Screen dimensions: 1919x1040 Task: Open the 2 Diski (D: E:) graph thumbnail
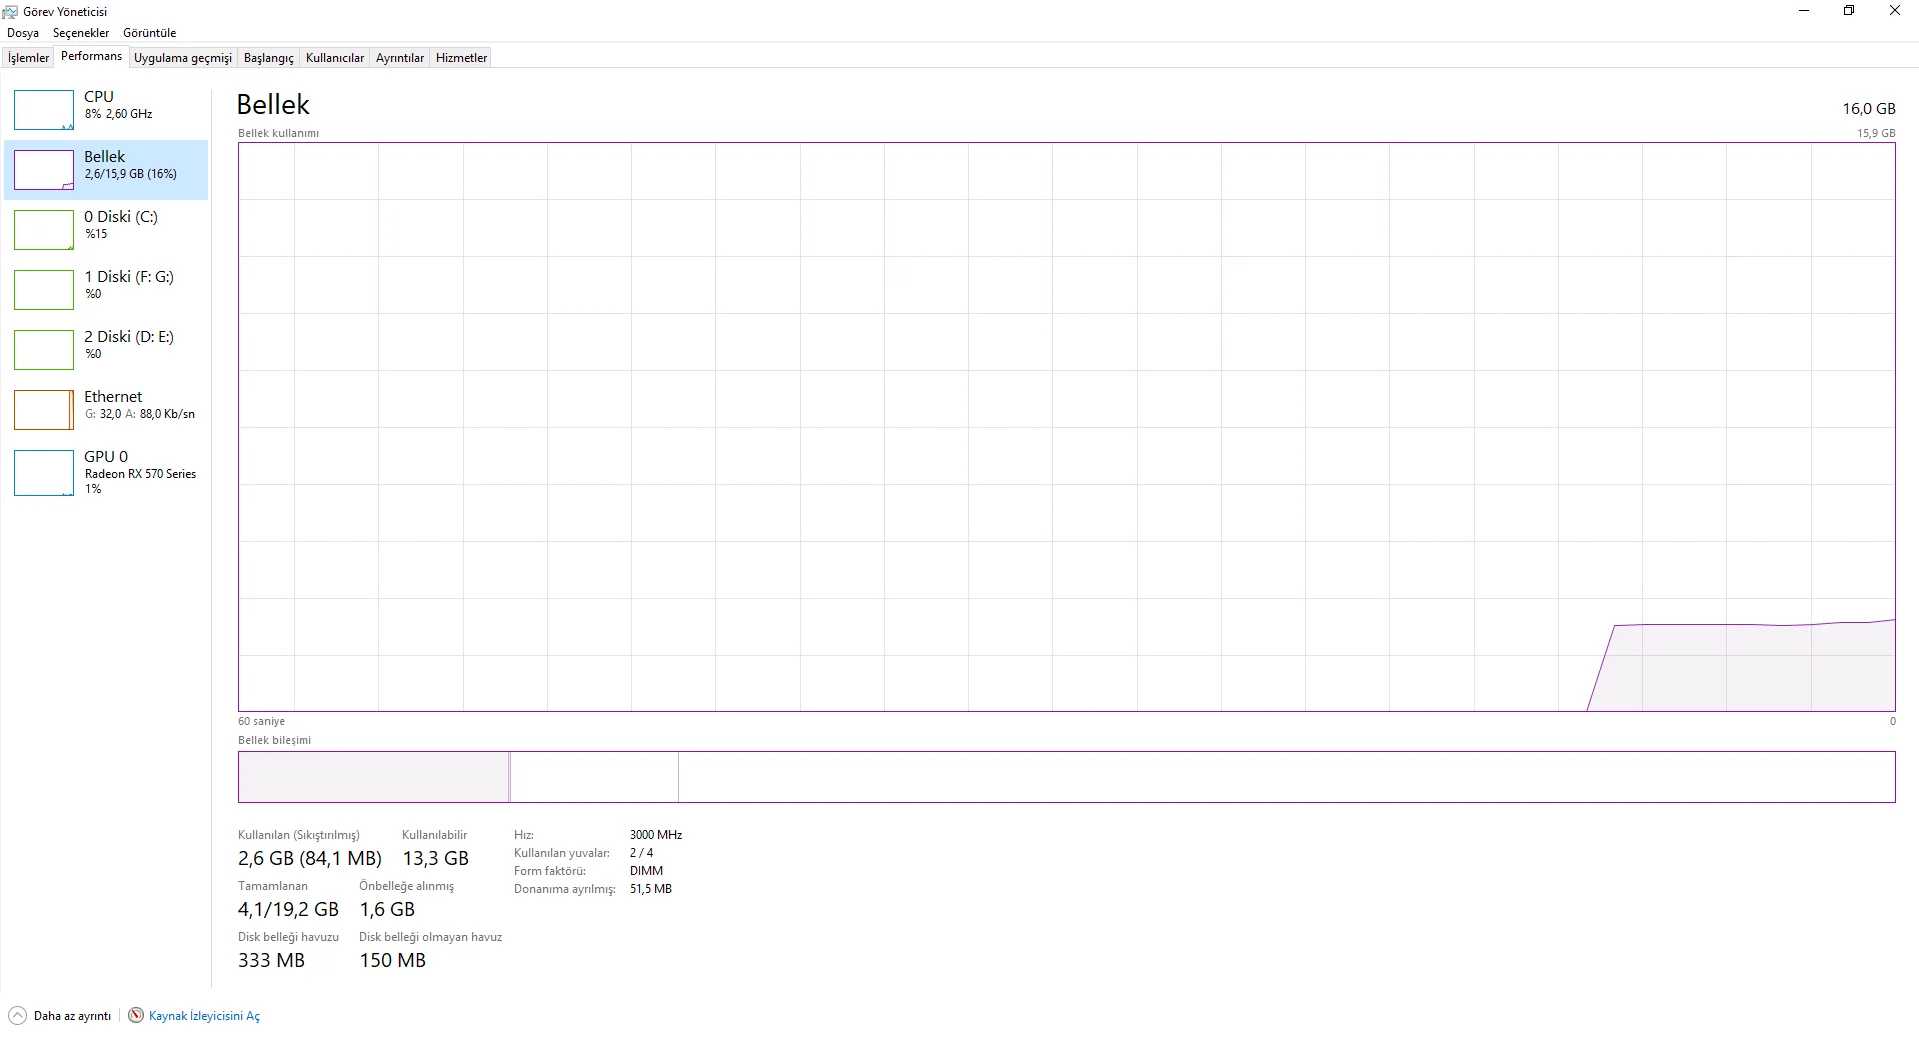click(43, 350)
